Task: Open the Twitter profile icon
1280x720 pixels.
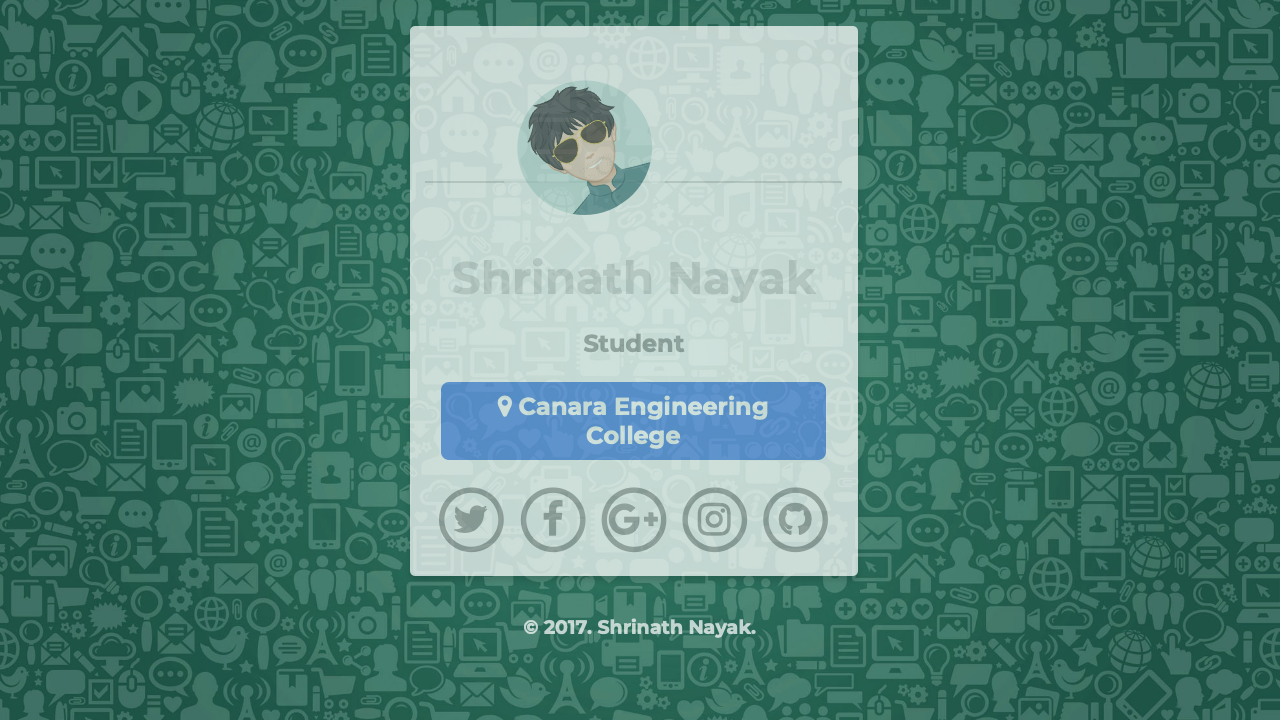Action: (x=471, y=520)
